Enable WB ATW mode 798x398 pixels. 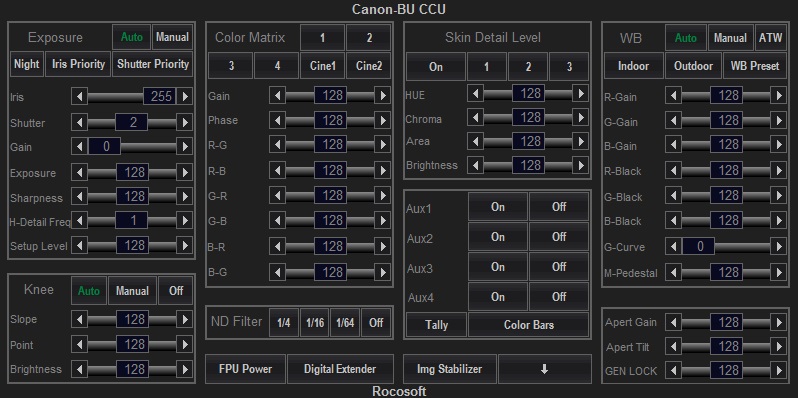click(770, 38)
